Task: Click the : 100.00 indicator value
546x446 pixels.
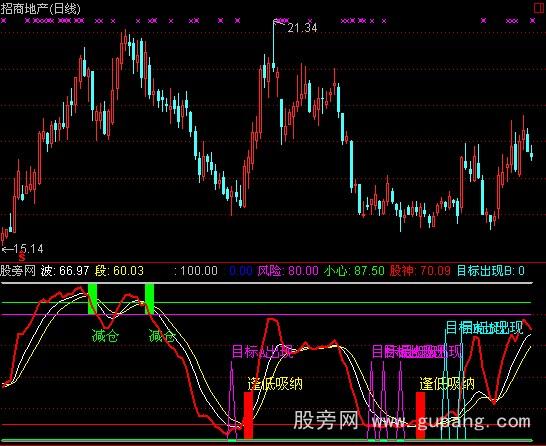Action: (196, 270)
